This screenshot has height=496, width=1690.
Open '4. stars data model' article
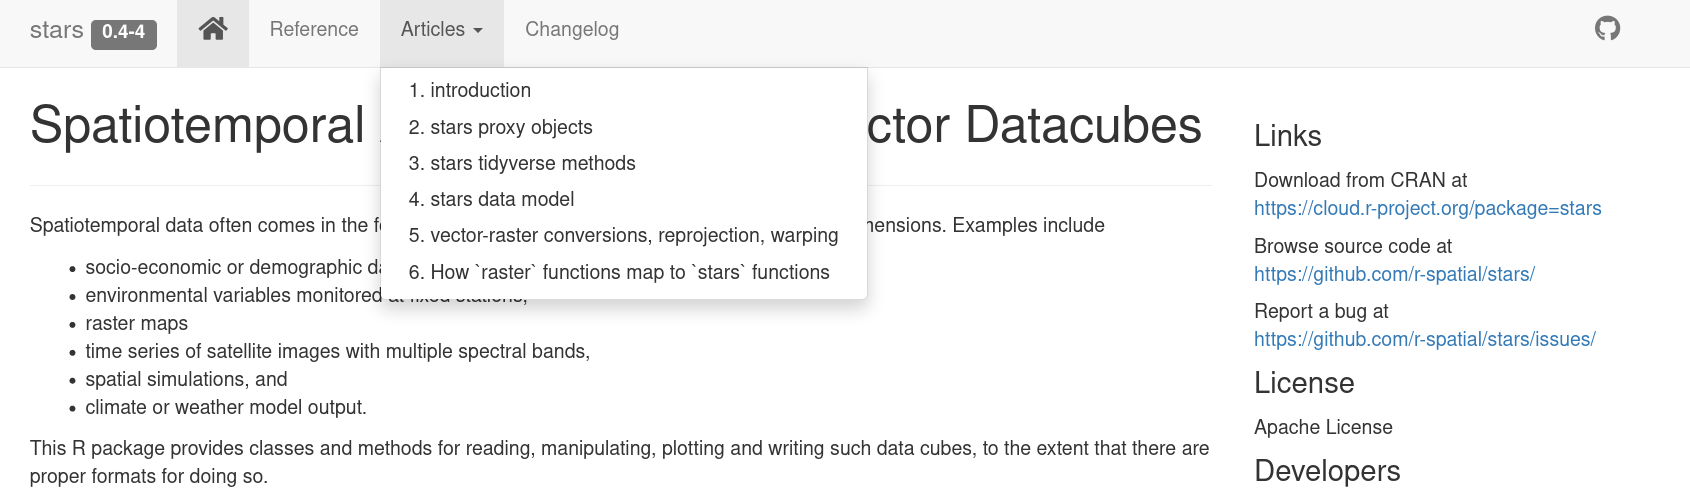(x=491, y=199)
